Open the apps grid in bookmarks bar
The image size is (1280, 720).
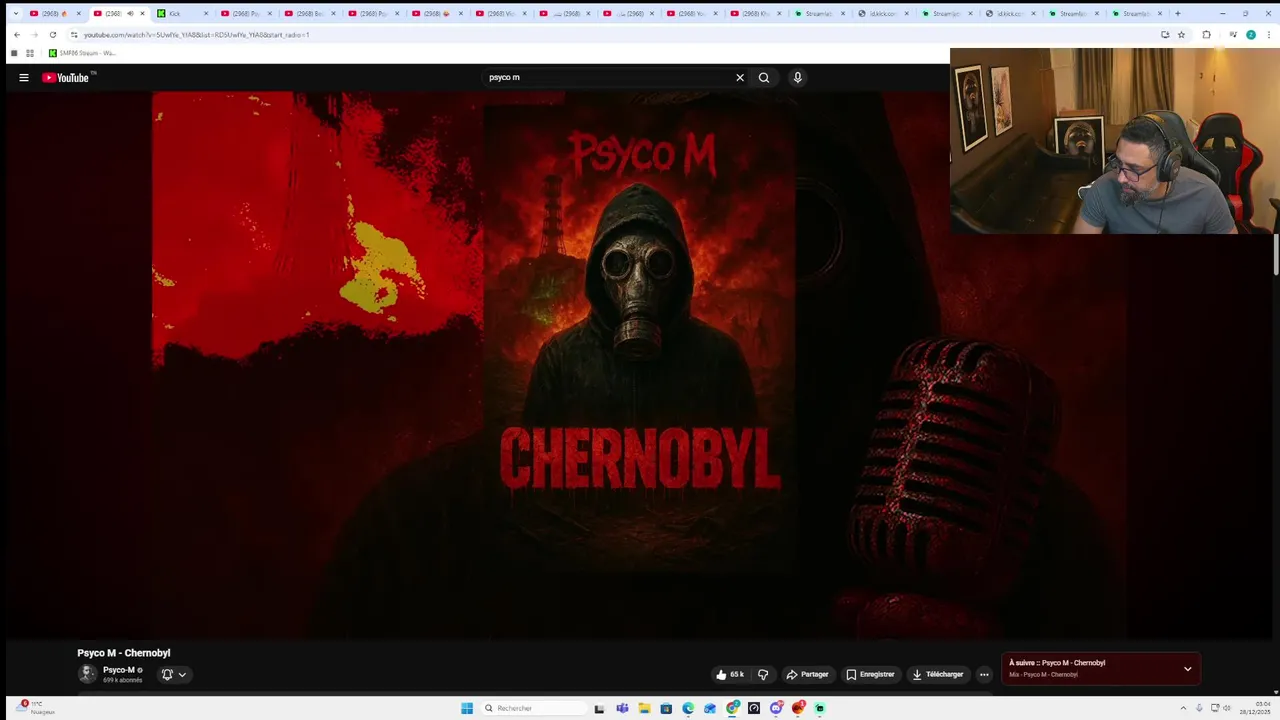(30, 53)
